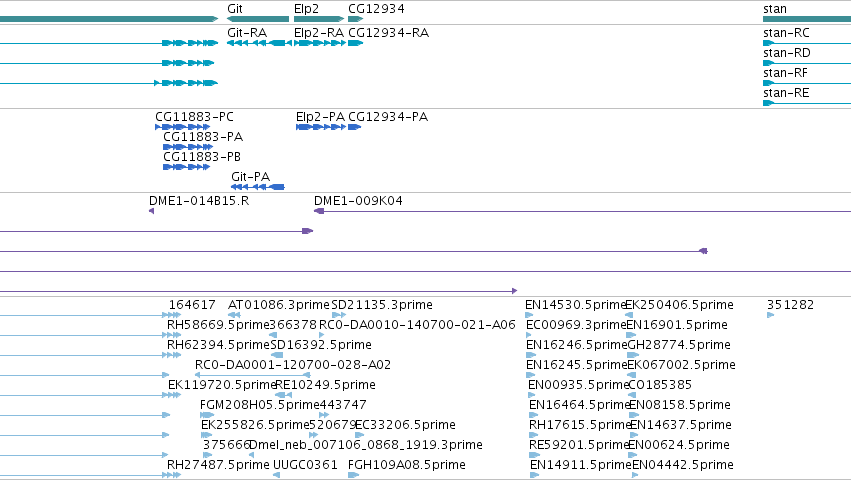Select the CG11883-PA protein label
The height and width of the screenshot is (480, 851).
click(203, 137)
